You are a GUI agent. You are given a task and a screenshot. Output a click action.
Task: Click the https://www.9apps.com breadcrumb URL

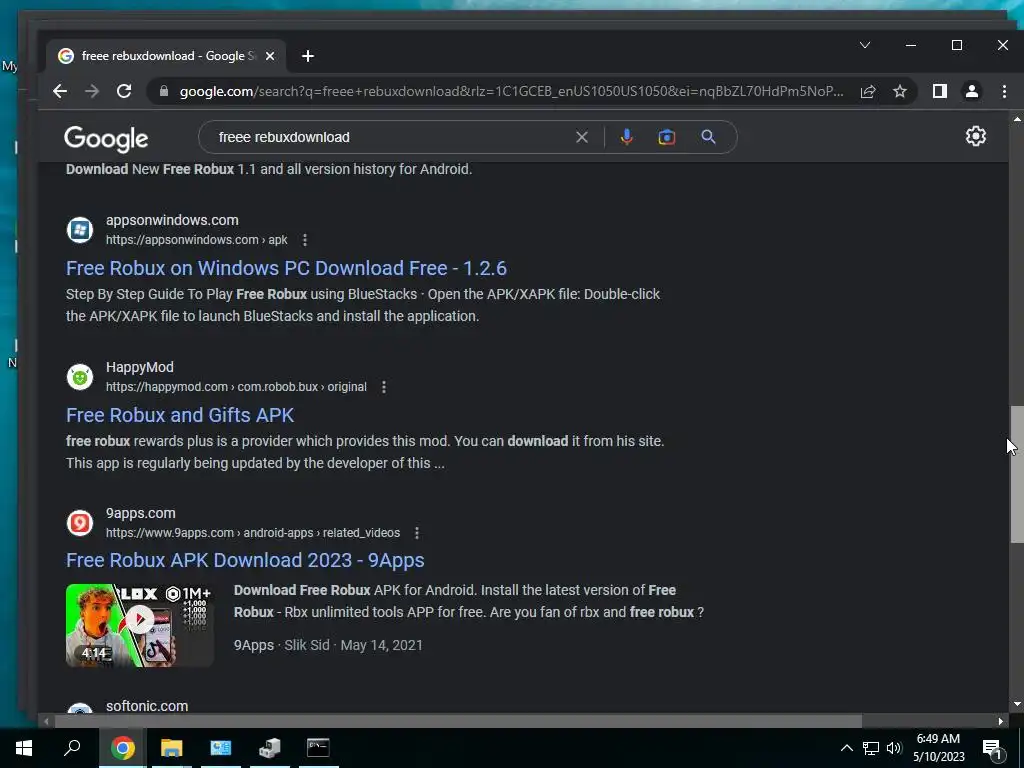pyautogui.click(x=253, y=534)
